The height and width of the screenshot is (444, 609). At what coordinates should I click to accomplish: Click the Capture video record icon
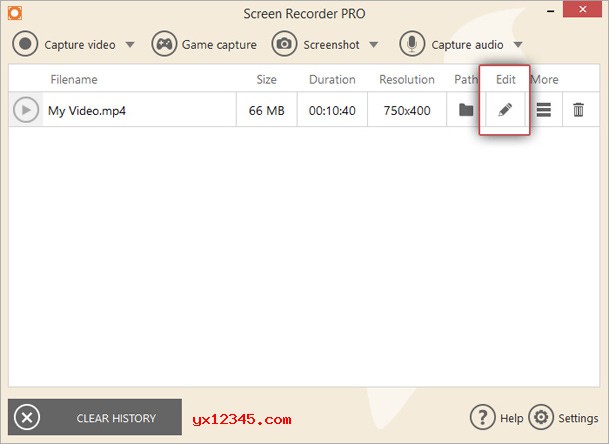[25, 44]
